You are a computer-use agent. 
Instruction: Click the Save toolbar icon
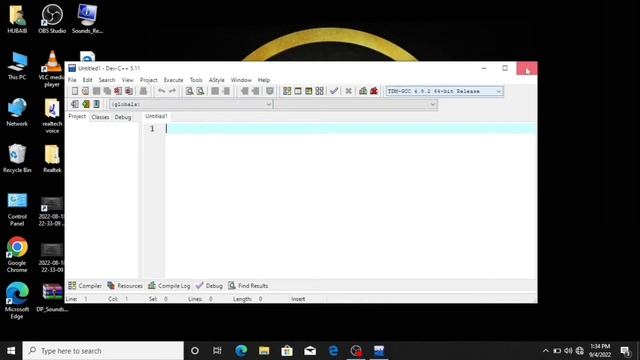pyautogui.click(x=96, y=91)
